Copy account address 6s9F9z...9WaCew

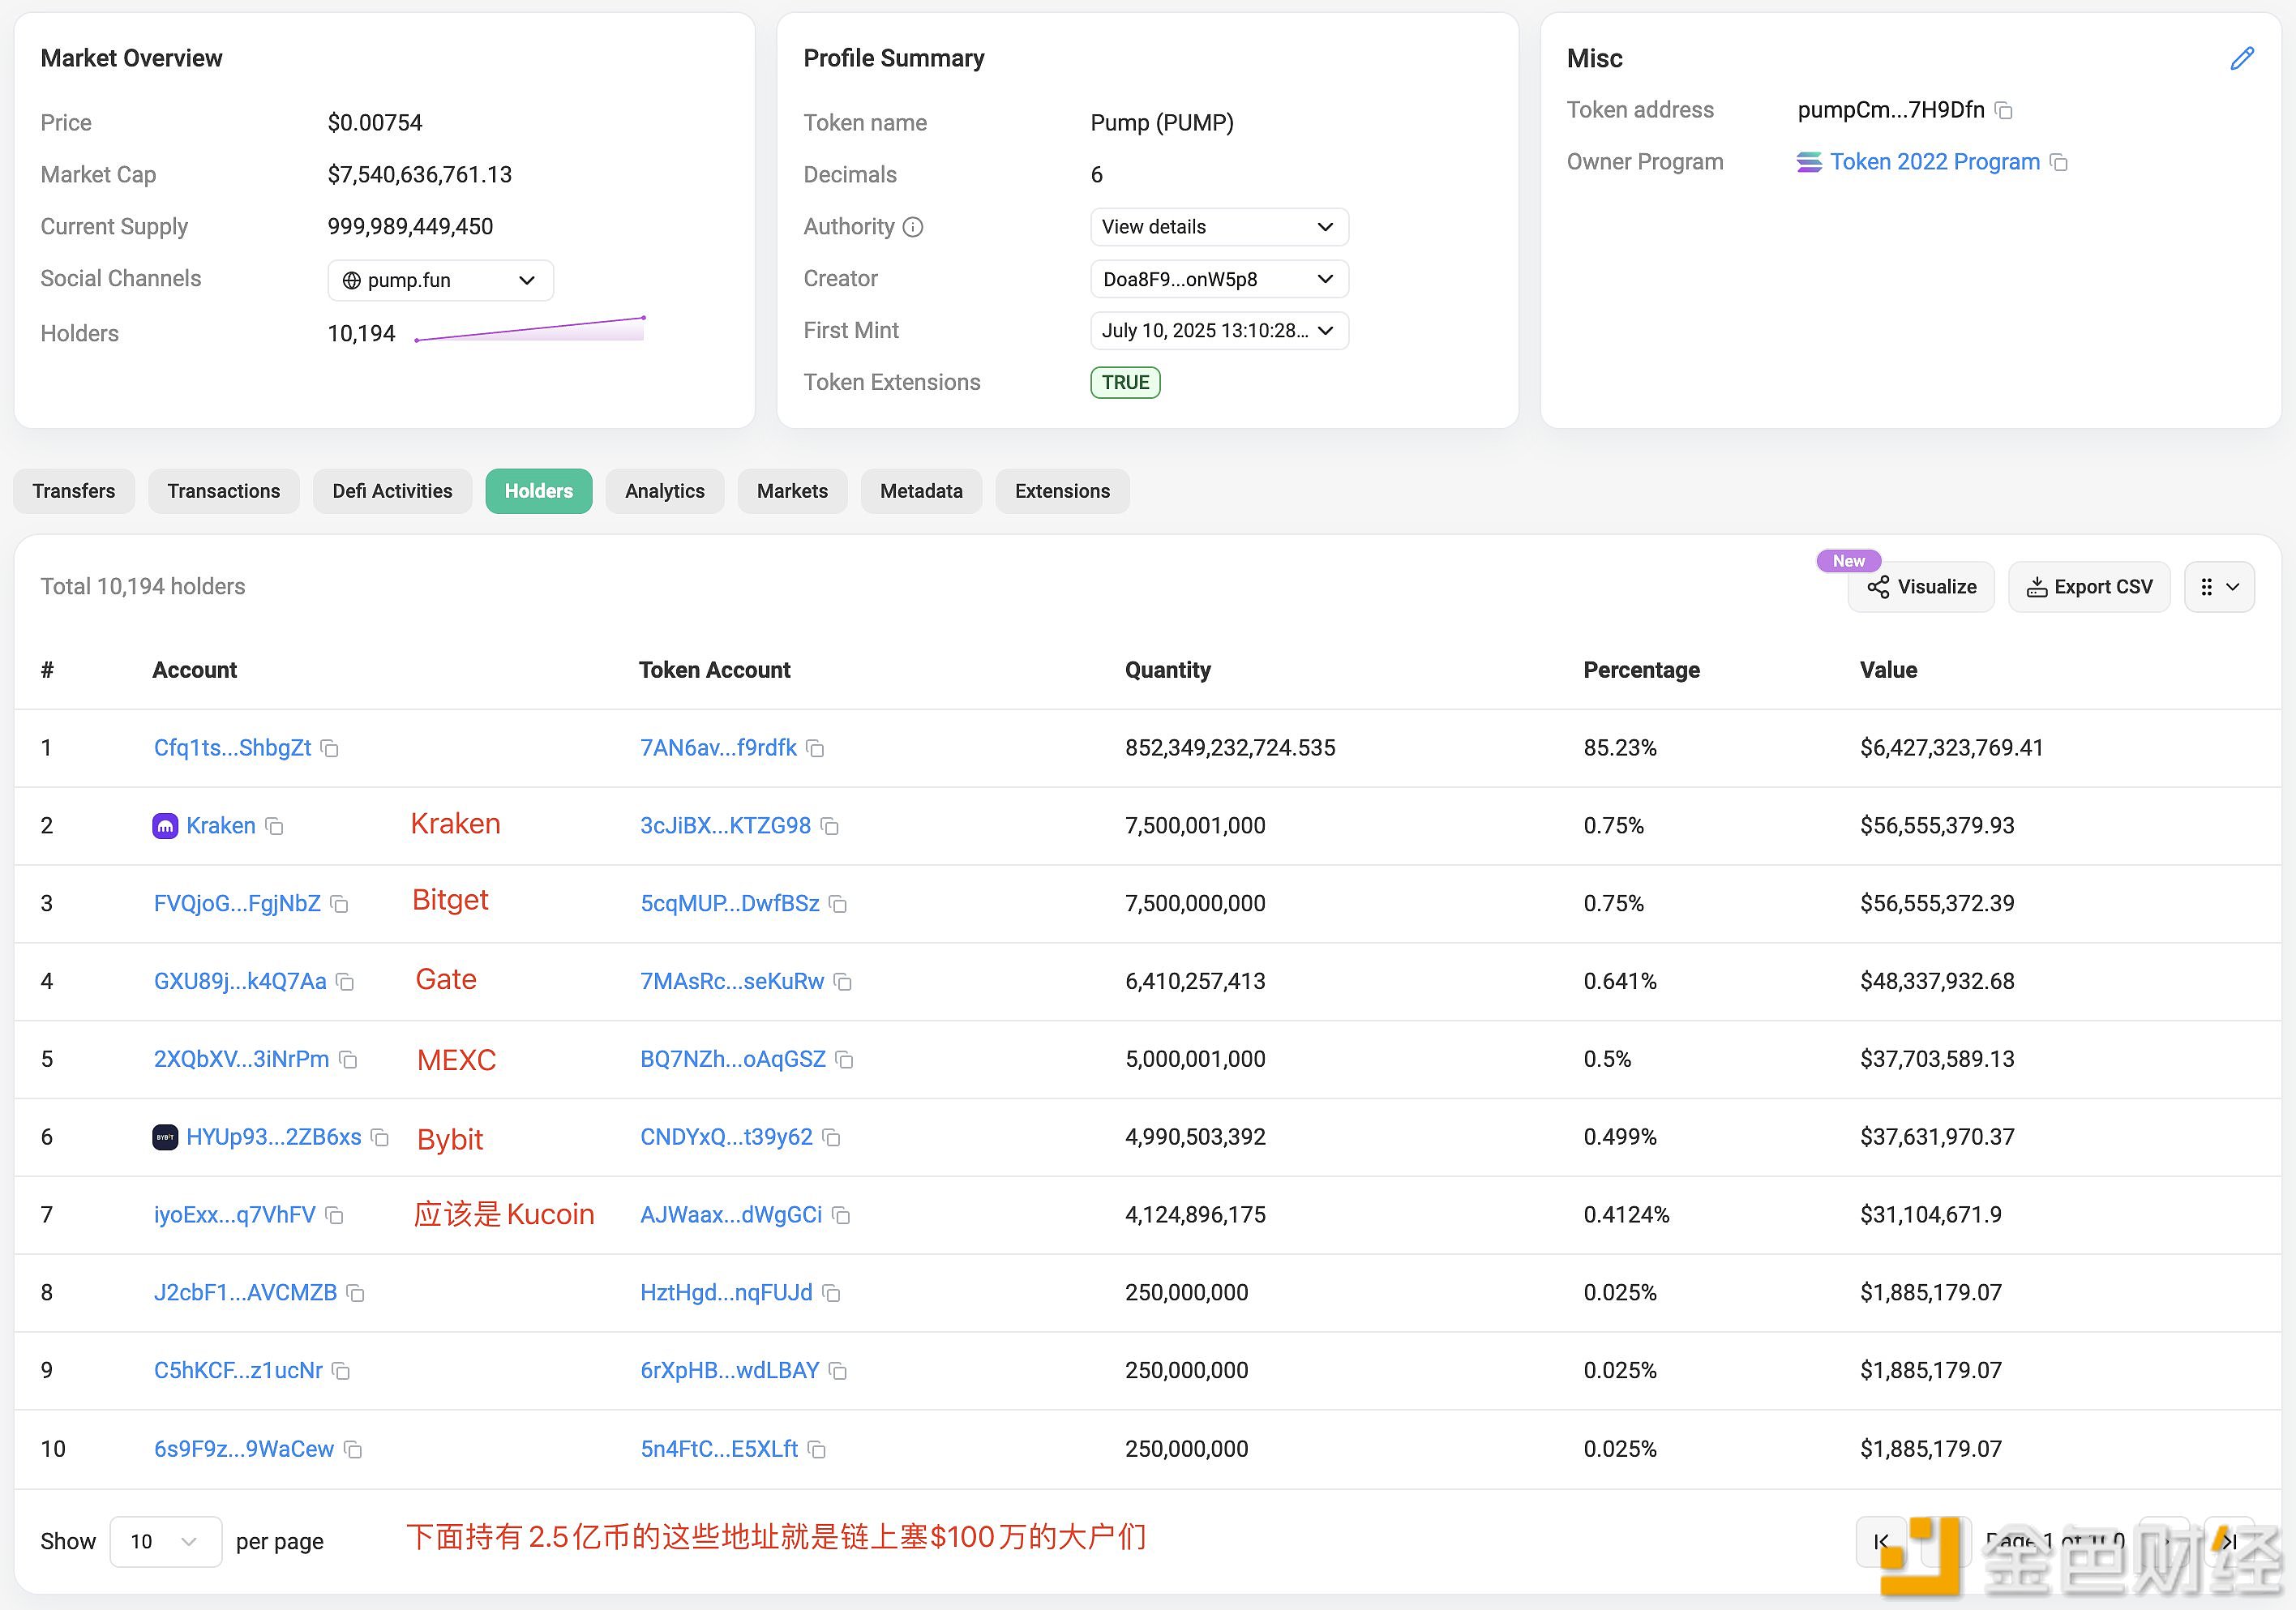(353, 1450)
